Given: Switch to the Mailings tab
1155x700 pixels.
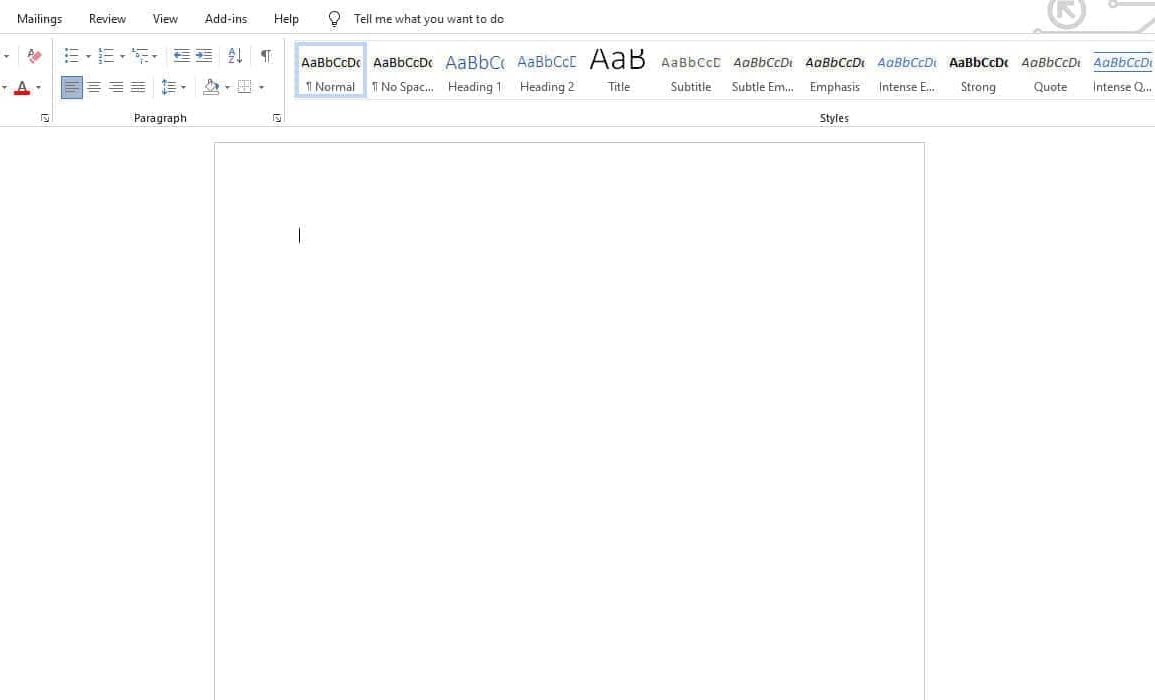Looking at the screenshot, I should 39,19.
